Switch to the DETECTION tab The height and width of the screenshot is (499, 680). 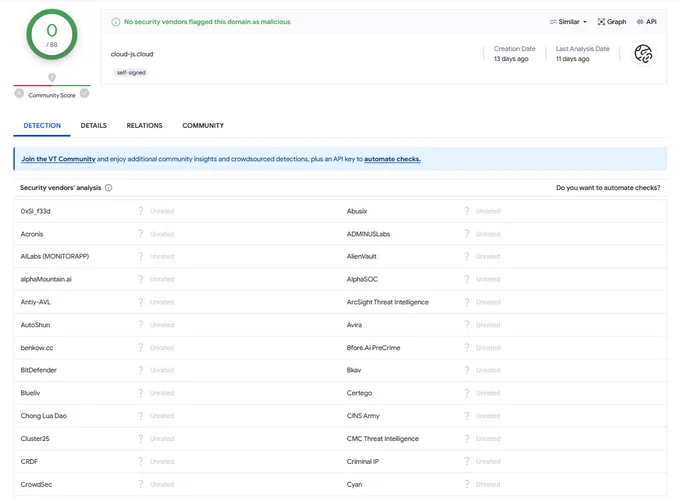tap(42, 125)
